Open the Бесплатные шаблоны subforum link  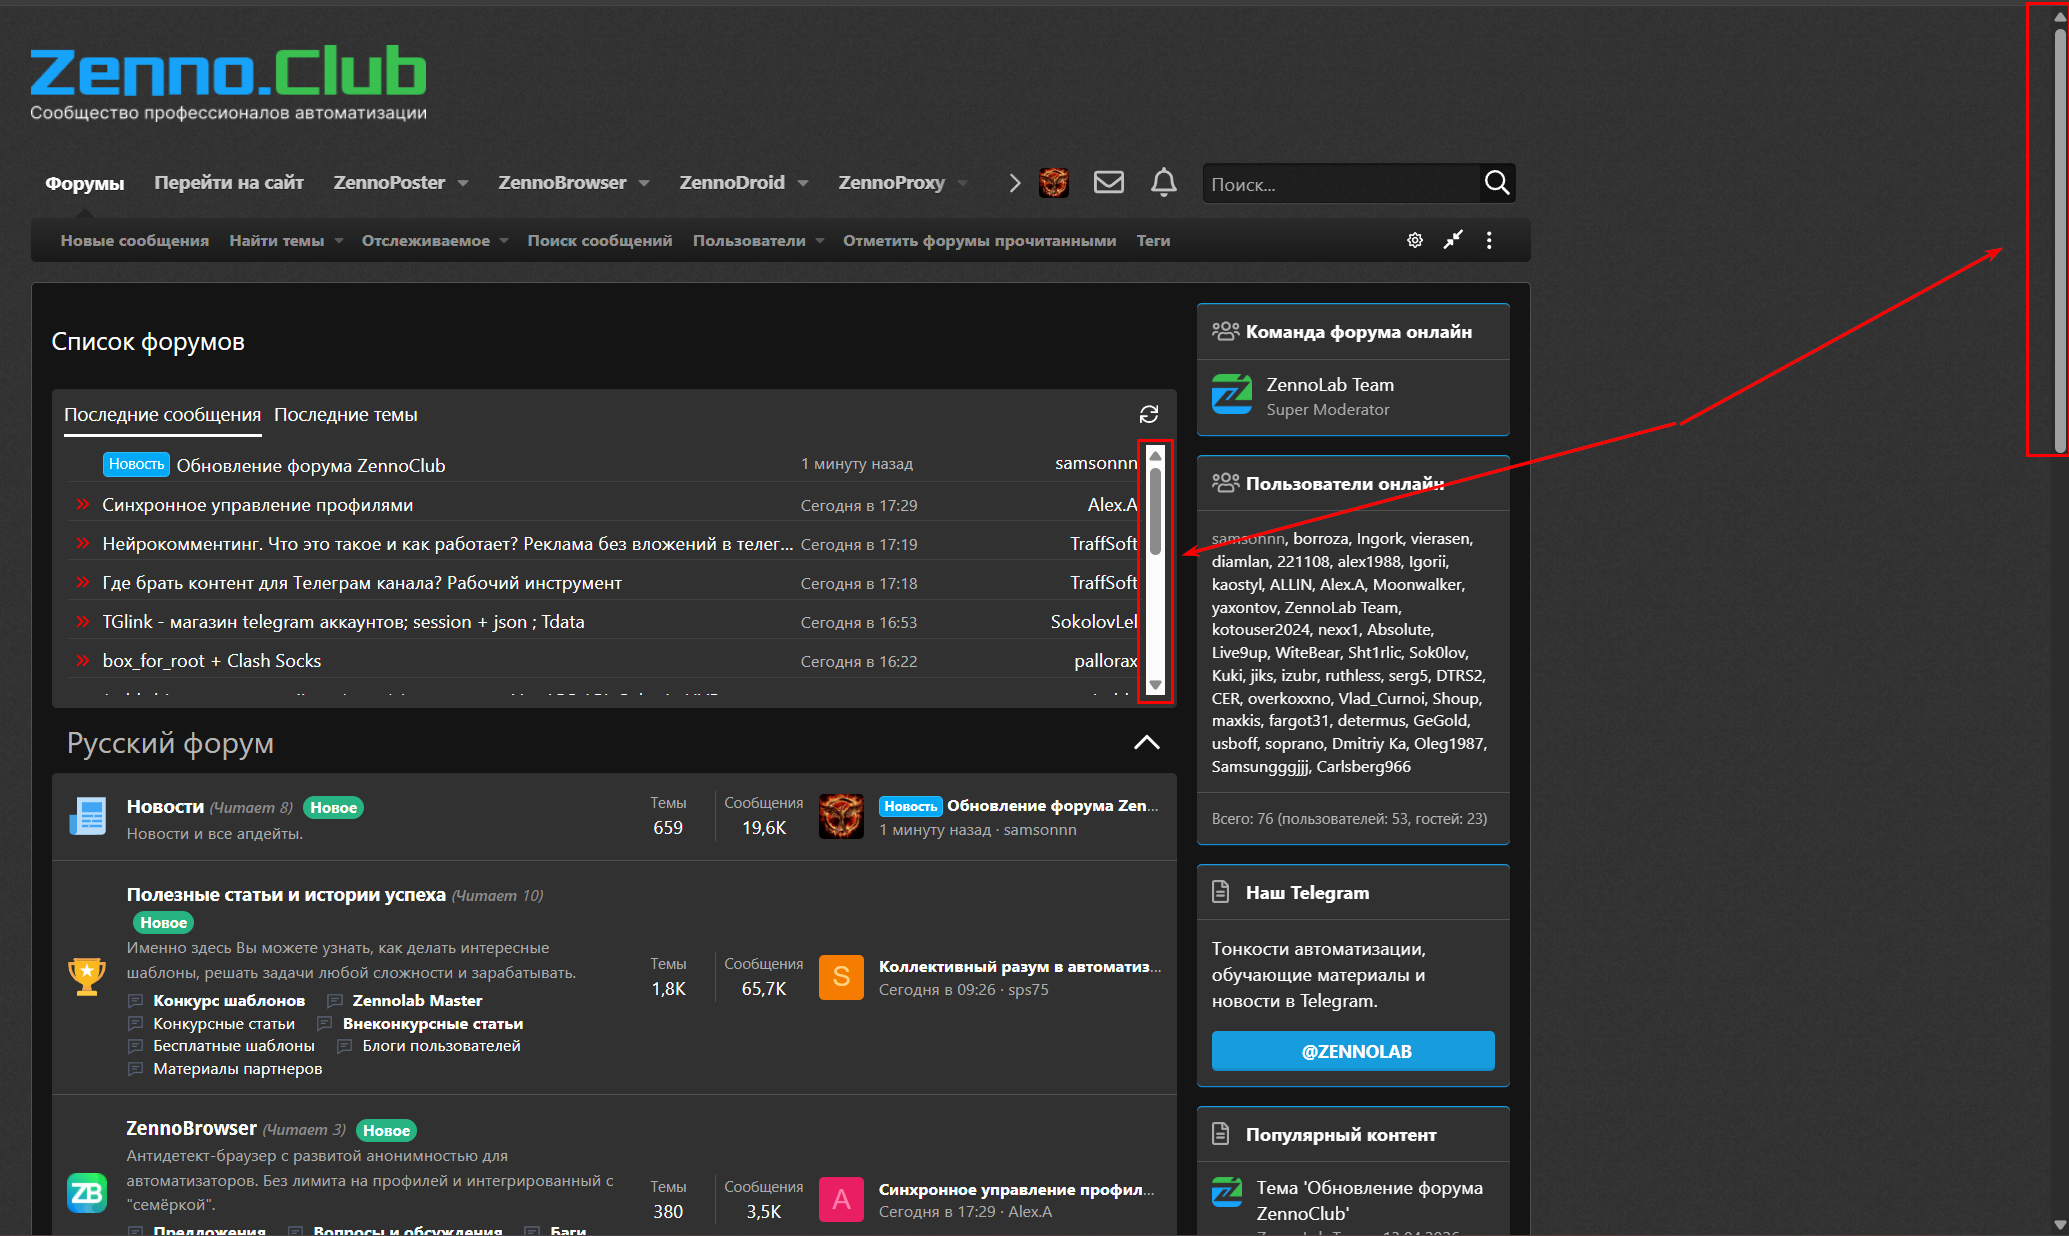234,1046
